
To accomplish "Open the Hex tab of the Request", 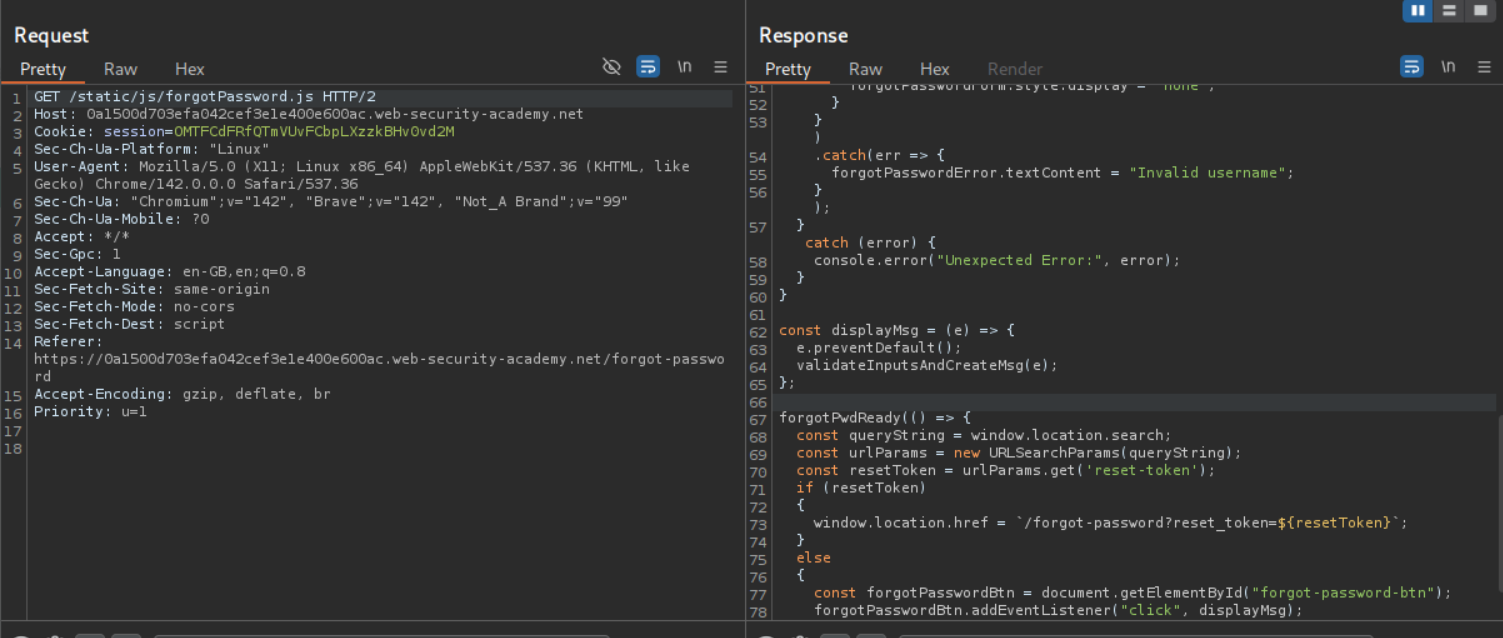I will (x=189, y=69).
